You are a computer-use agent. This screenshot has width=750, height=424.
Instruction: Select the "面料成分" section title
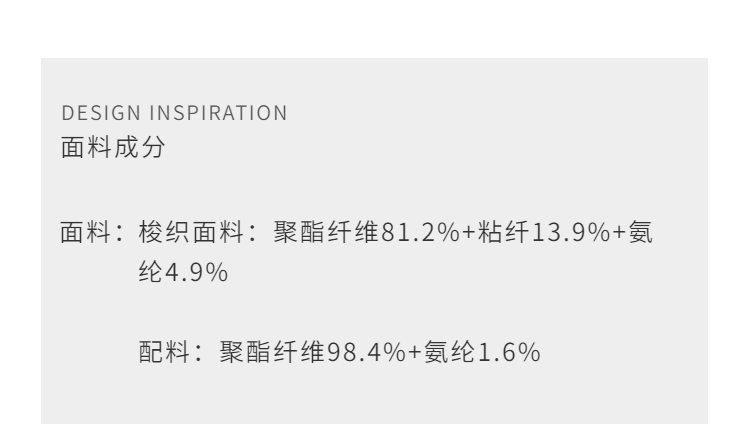click(112, 148)
